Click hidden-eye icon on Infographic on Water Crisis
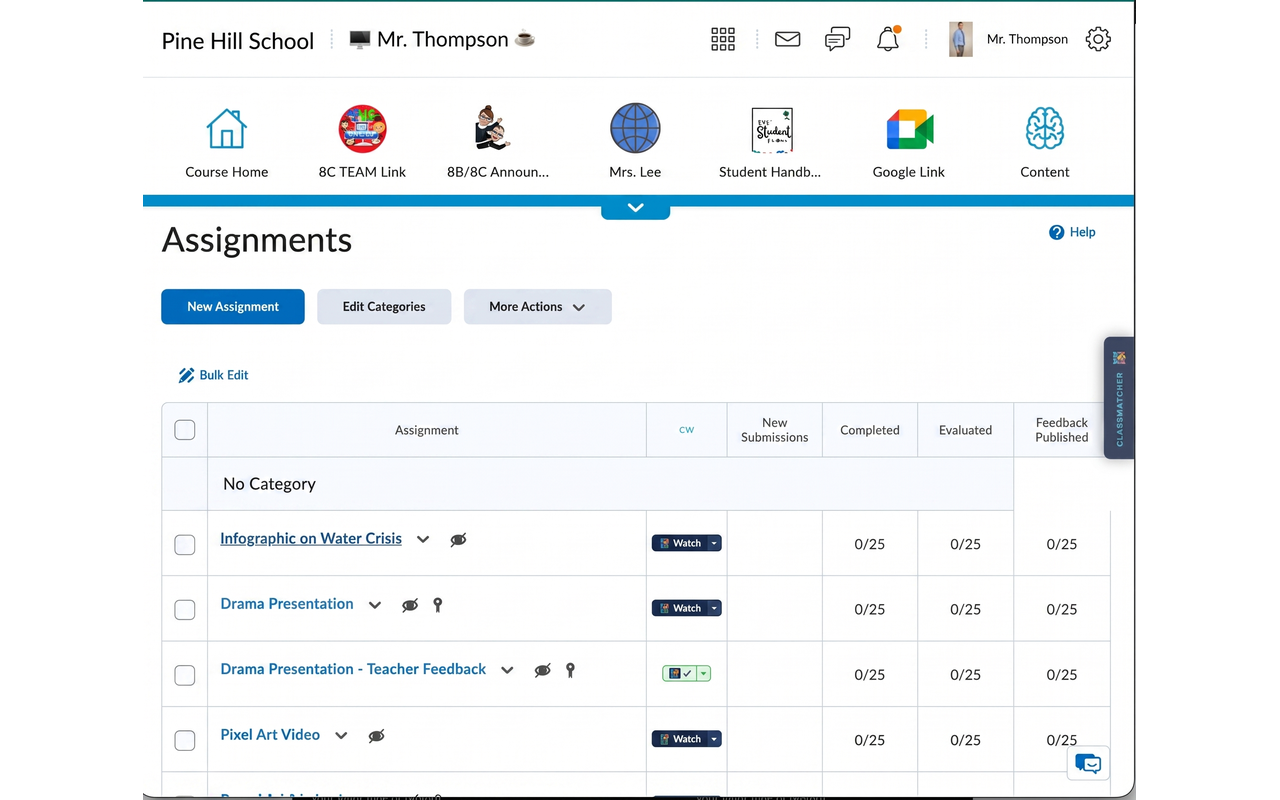This screenshot has width=1280, height=800. (x=458, y=540)
